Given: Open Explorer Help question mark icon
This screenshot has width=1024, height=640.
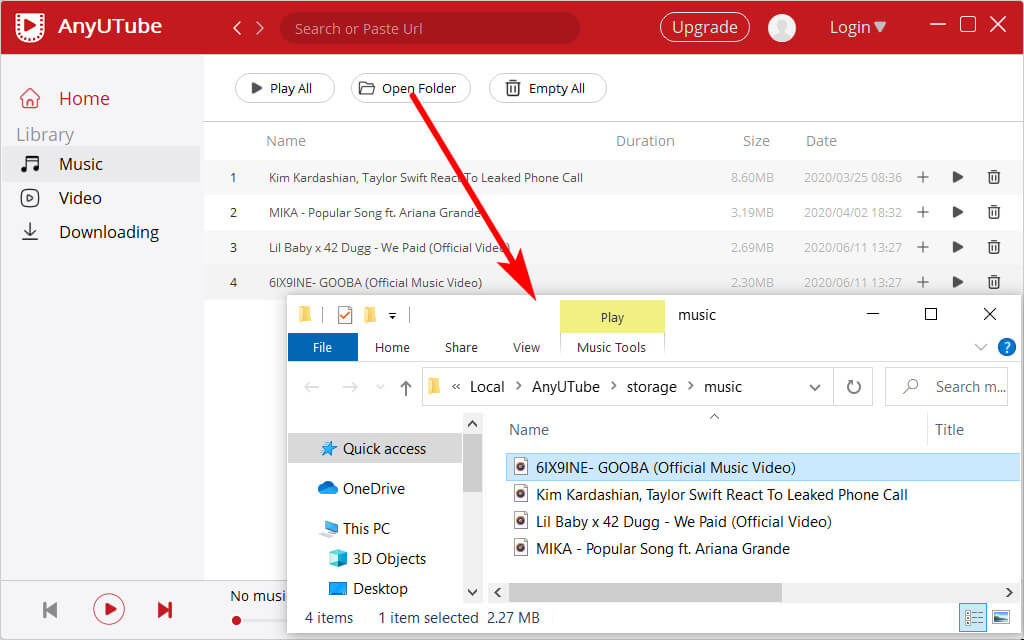Looking at the screenshot, I should pos(1007,347).
